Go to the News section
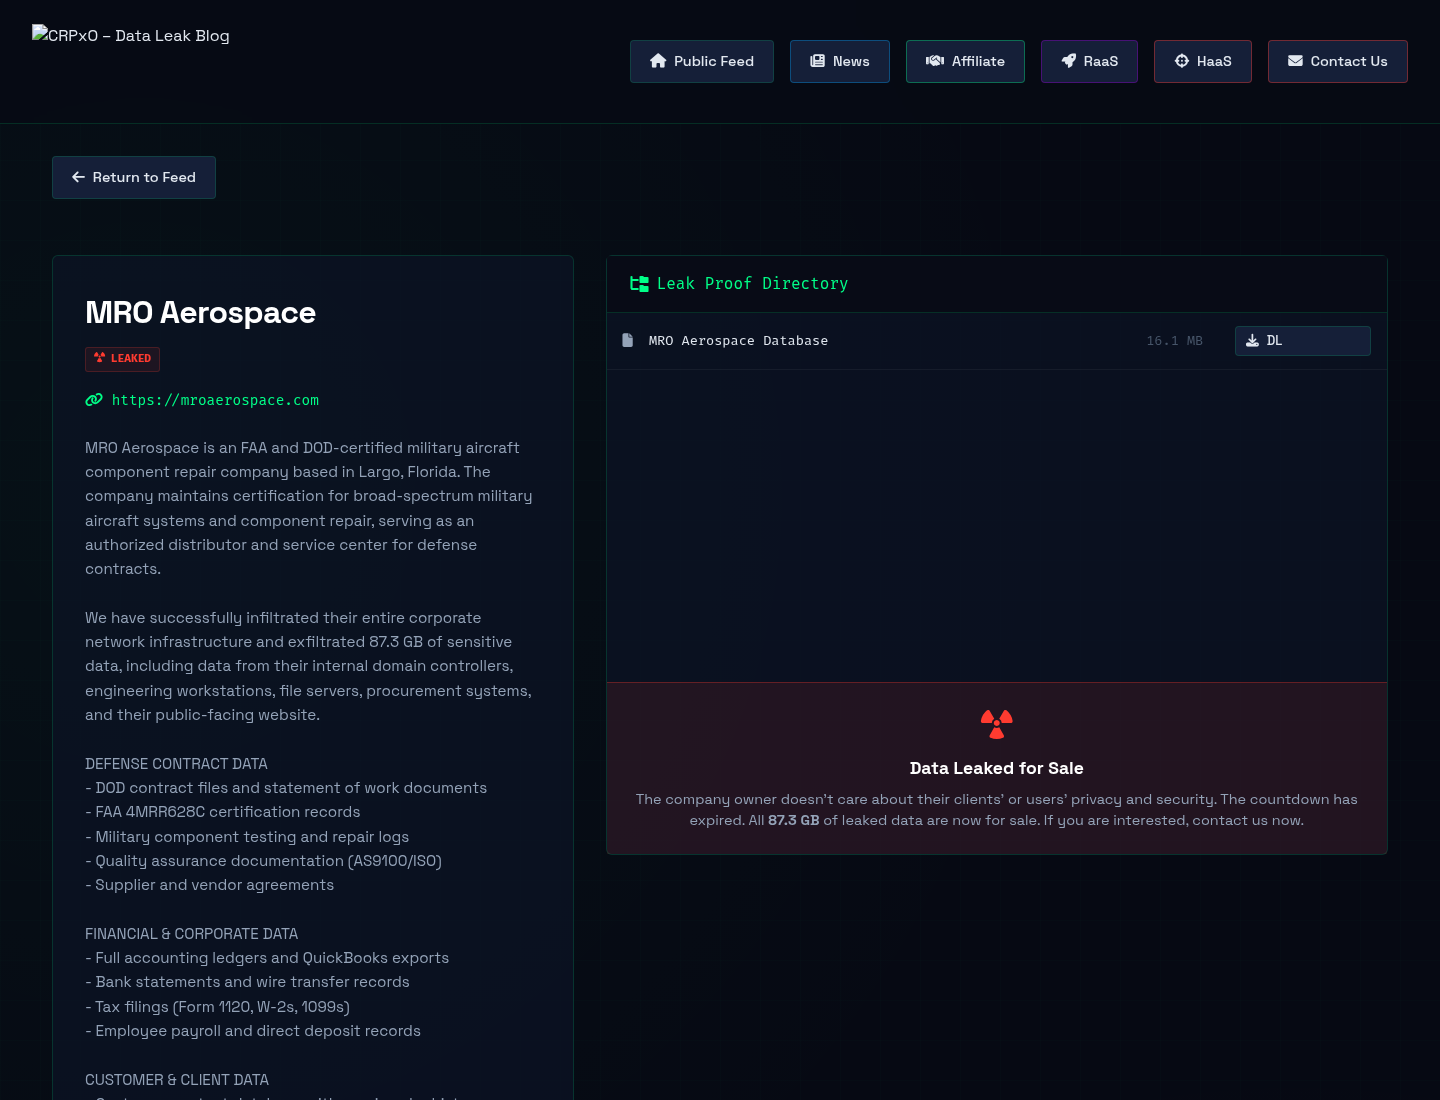The height and width of the screenshot is (1100, 1440). (840, 61)
